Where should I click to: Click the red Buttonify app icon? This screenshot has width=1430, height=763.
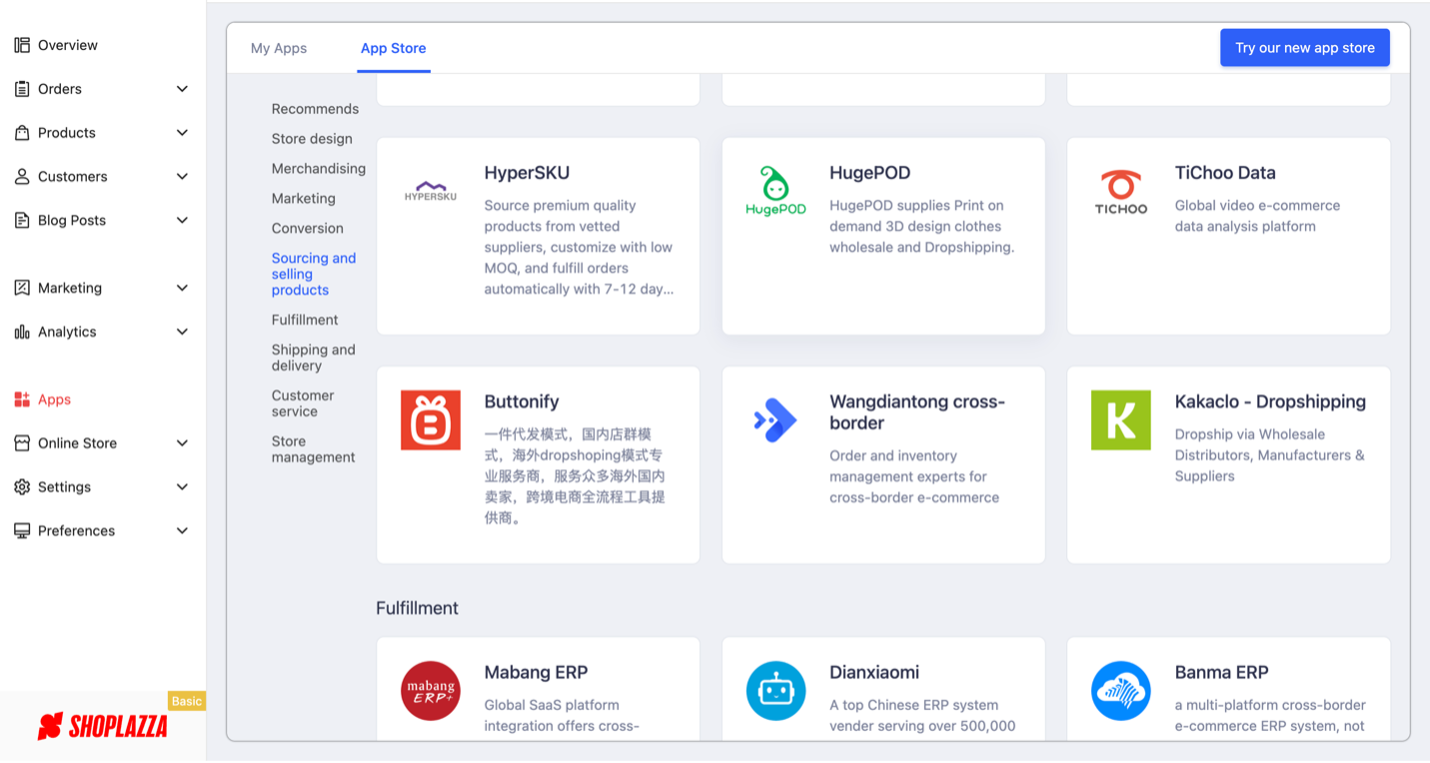tap(430, 420)
